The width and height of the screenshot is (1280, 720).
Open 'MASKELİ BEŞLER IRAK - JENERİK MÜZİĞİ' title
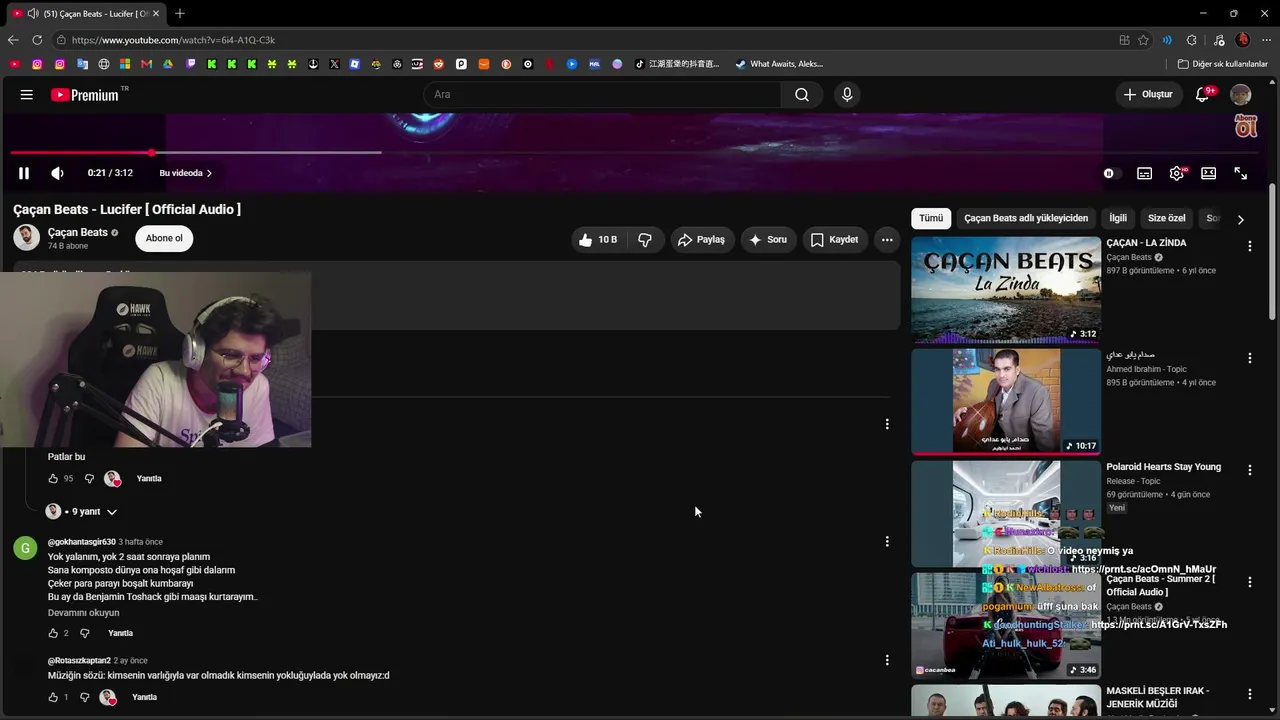pyautogui.click(x=1157, y=697)
